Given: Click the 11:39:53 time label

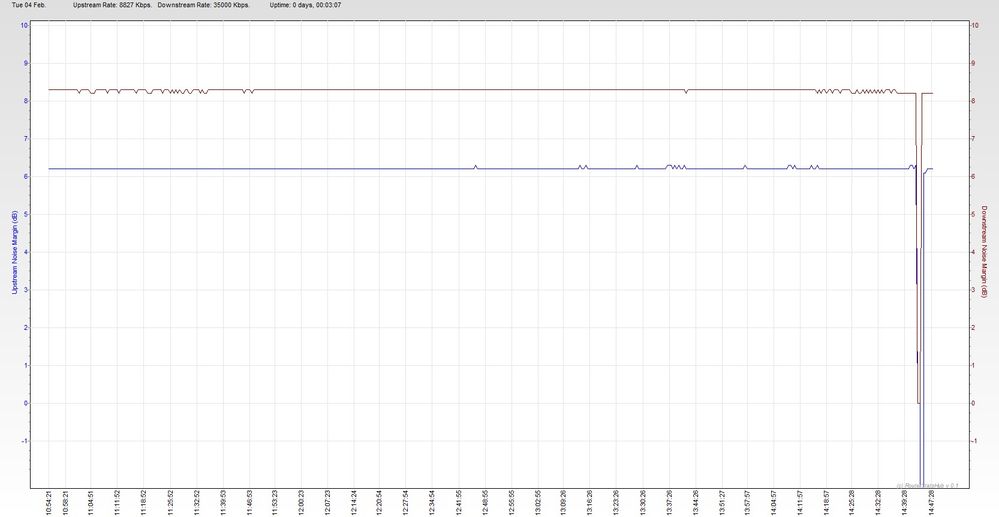Looking at the screenshot, I should pyautogui.click(x=223, y=503).
